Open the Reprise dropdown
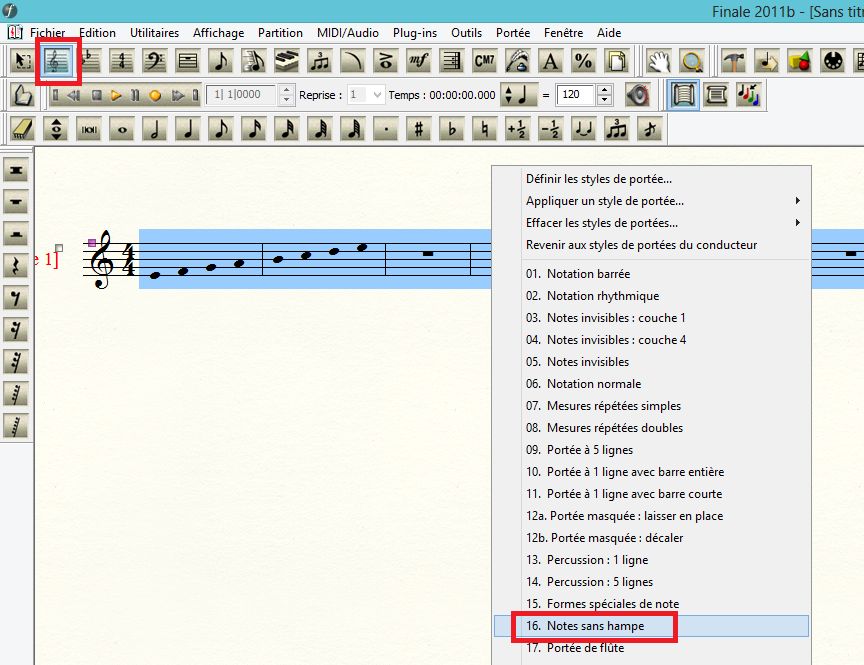Image resolution: width=864 pixels, height=665 pixels. tap(376, 96)
